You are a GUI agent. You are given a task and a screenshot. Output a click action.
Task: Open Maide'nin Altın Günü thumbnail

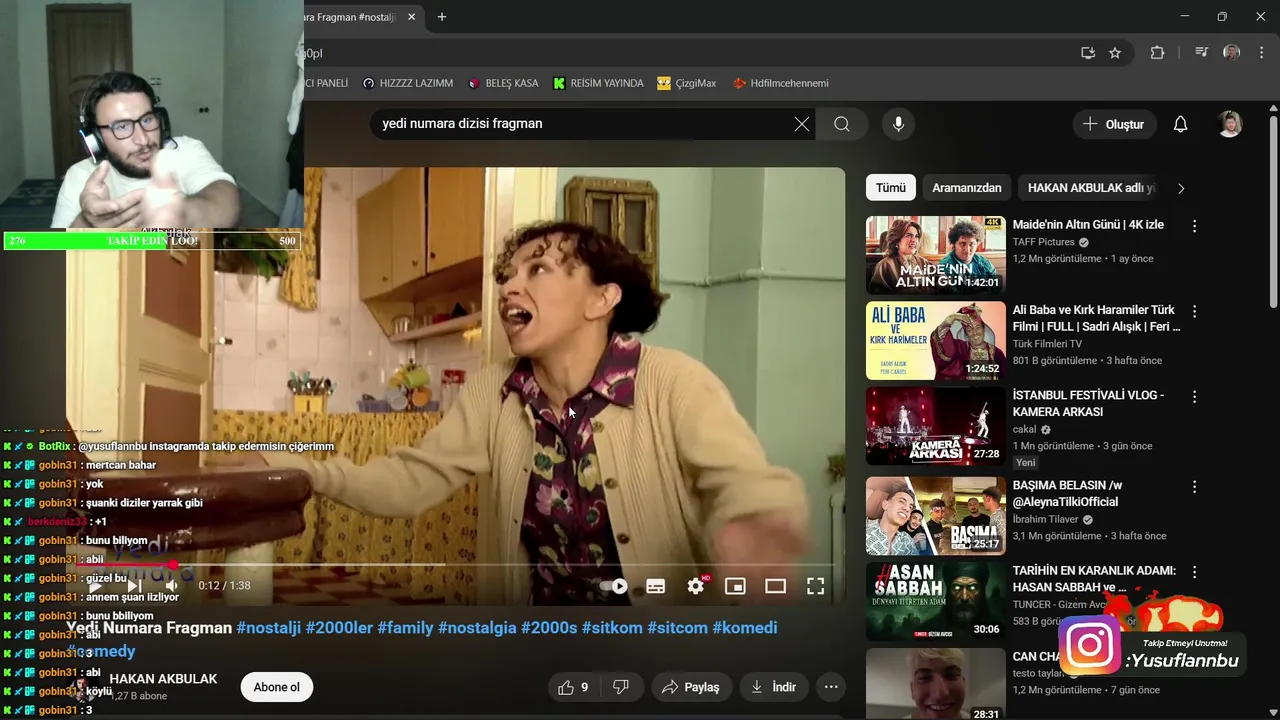936,255
